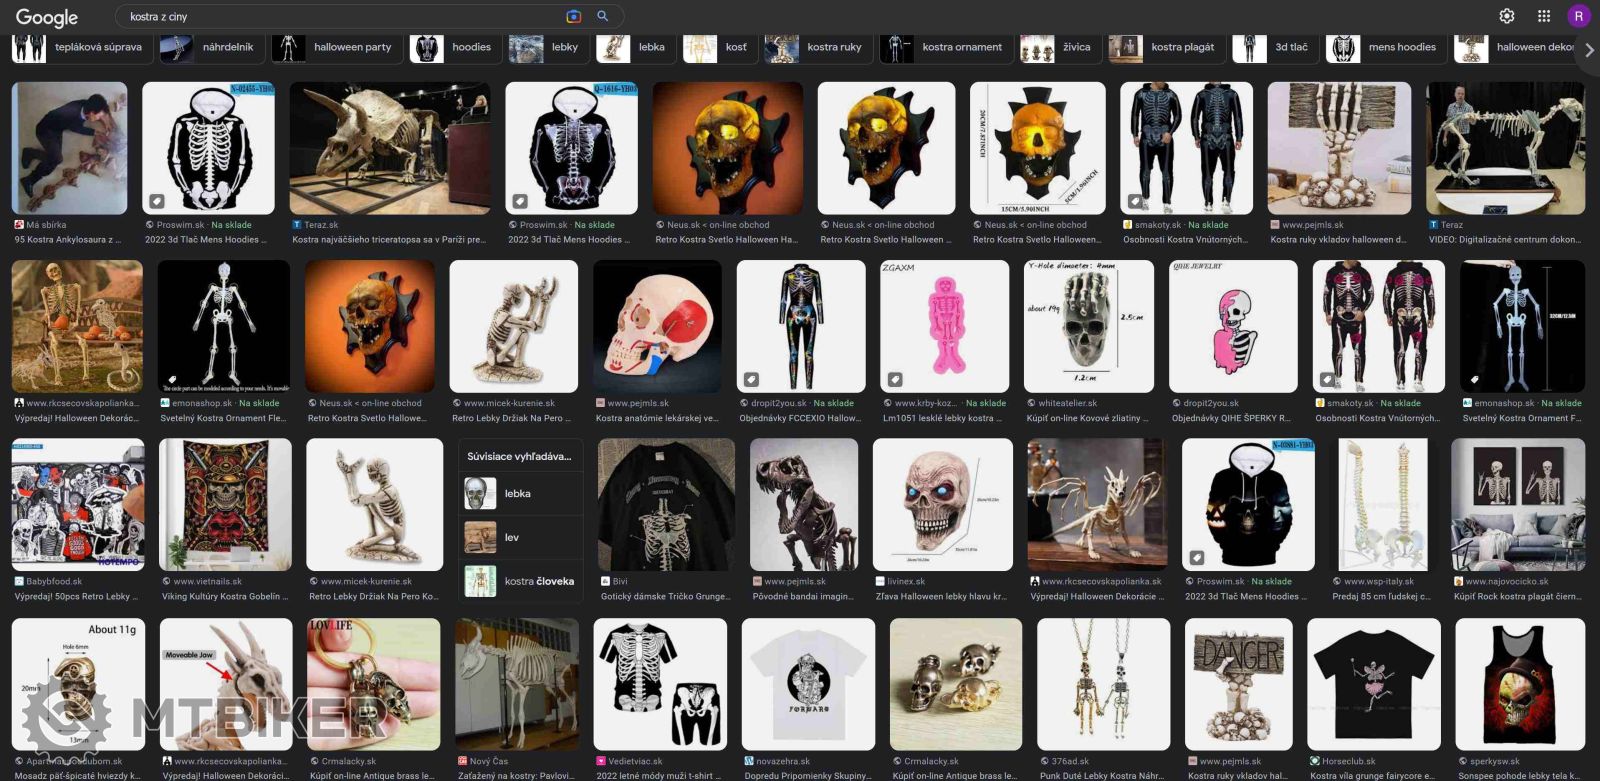This screenshot has width=1600, height=781.
Task: Click related search 'lebka'
Action: (520, 494)
